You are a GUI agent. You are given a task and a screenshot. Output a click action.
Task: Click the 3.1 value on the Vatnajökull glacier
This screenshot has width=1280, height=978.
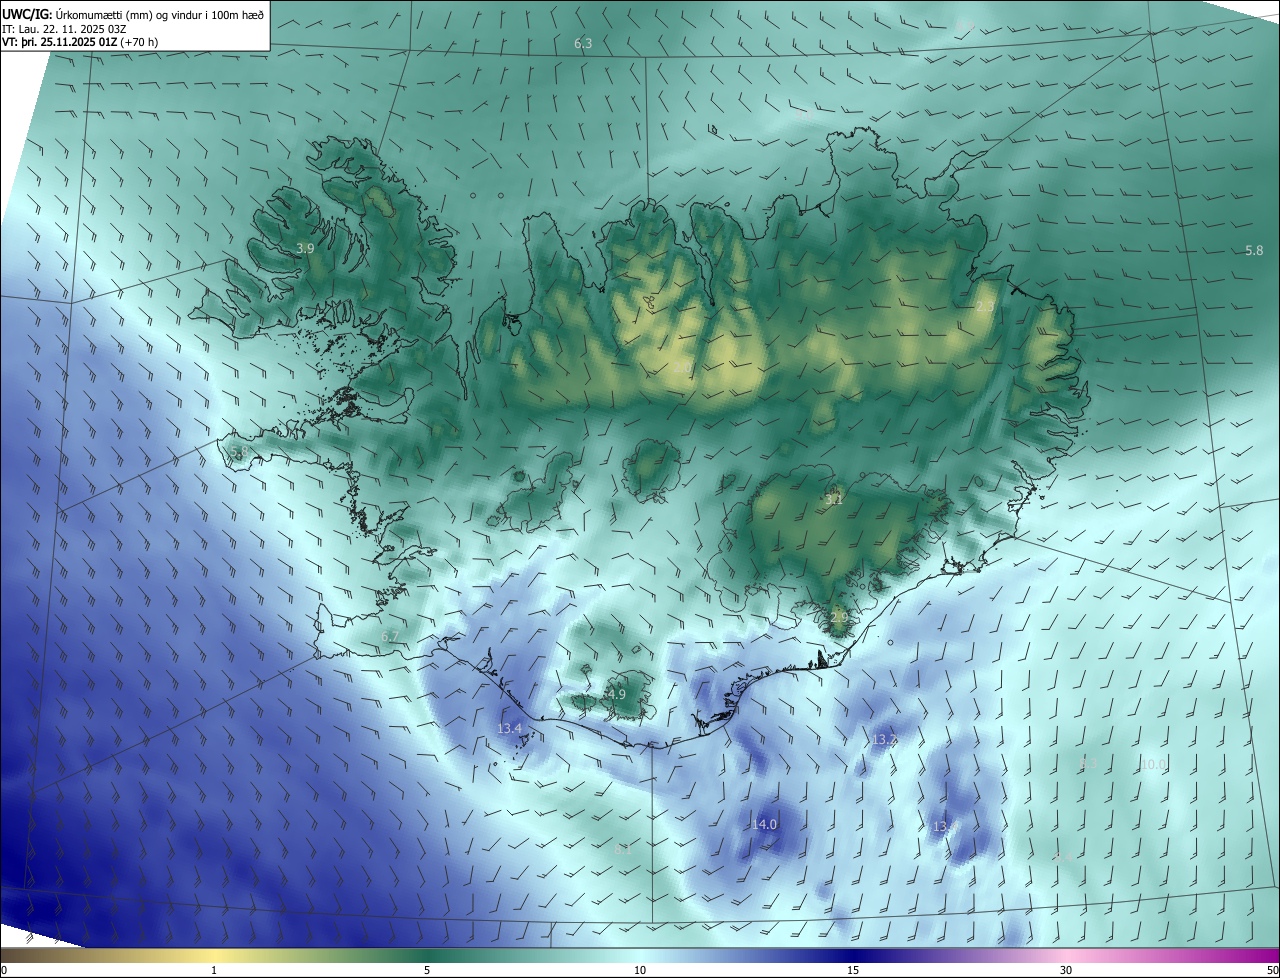(x=834, y=498)
